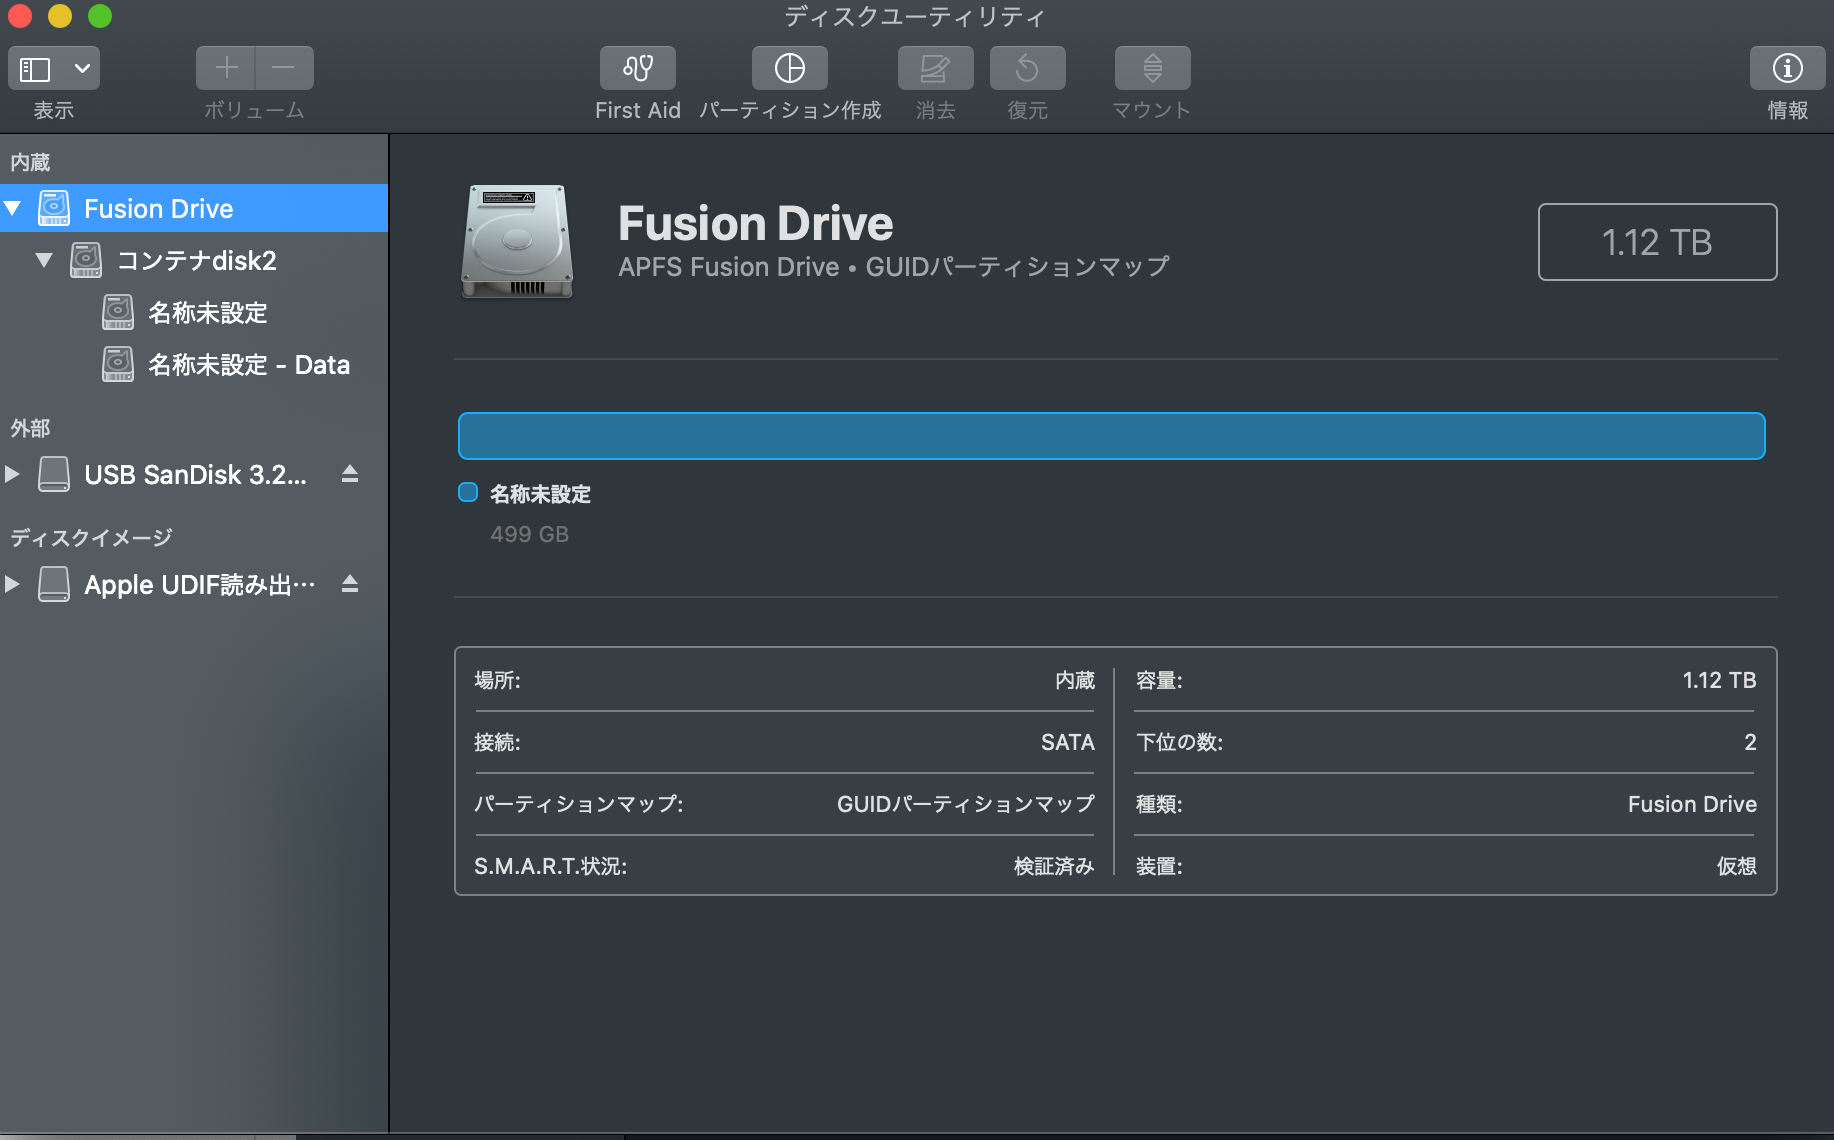
Task: Expand the USB SanDisk drive entry
Action: click(x=13, y=474)
